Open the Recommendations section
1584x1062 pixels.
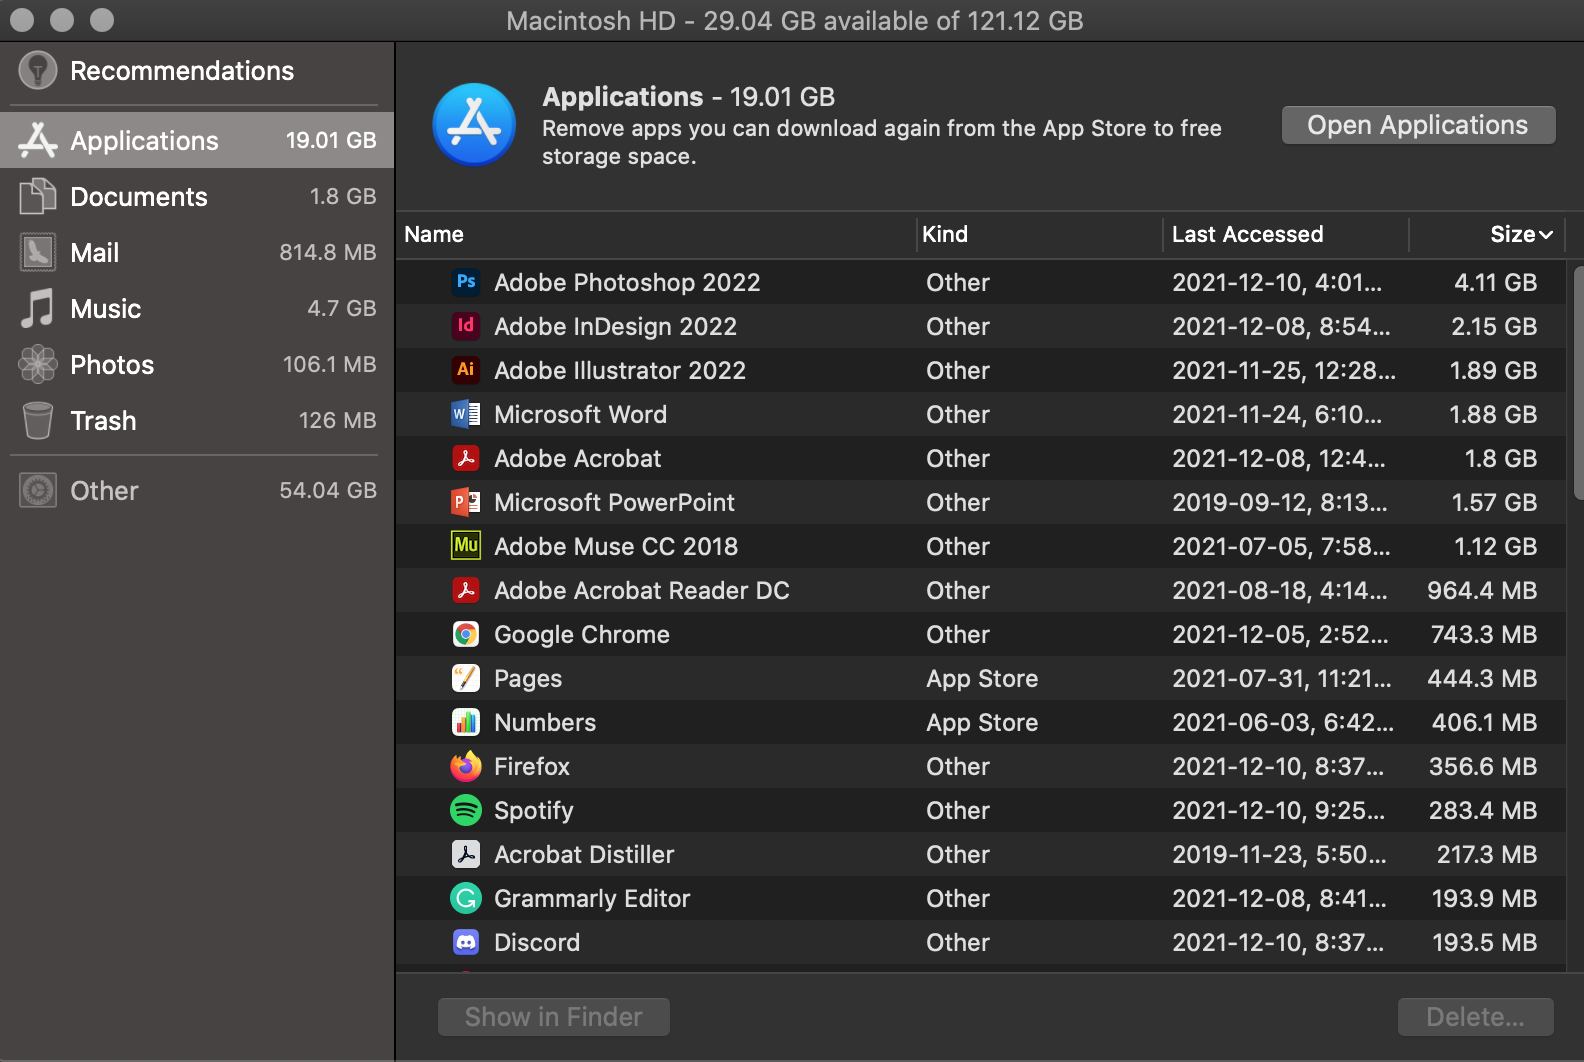pyautogui.click(x=197, y=71)
